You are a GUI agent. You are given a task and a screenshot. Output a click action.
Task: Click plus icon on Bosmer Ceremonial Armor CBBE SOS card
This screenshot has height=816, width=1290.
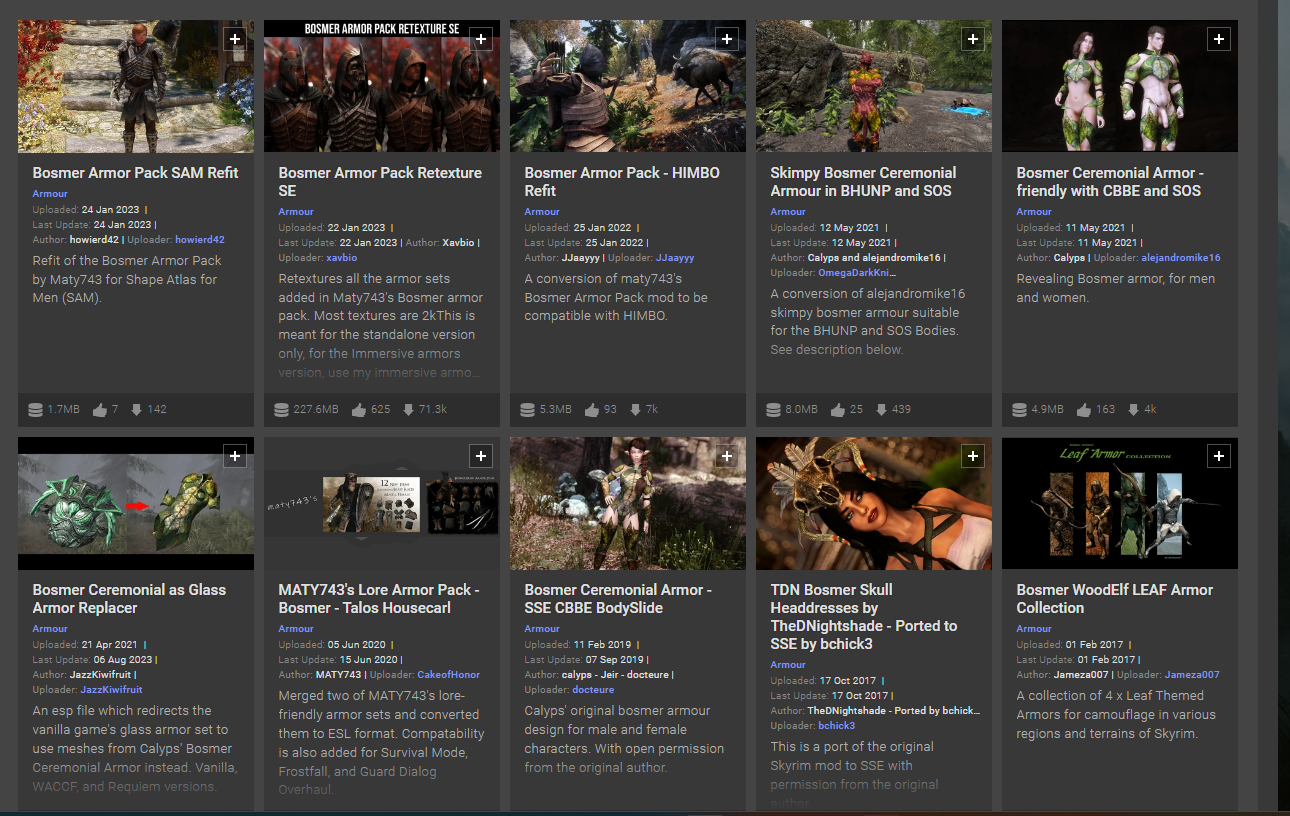[x=1219, y=39]
